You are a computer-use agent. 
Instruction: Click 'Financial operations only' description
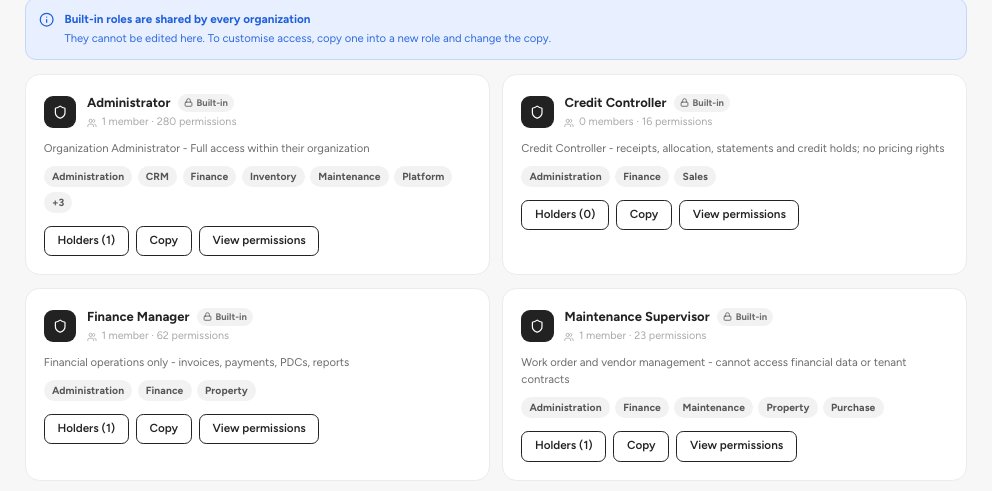pyautogui.click(x=196, y=362)
